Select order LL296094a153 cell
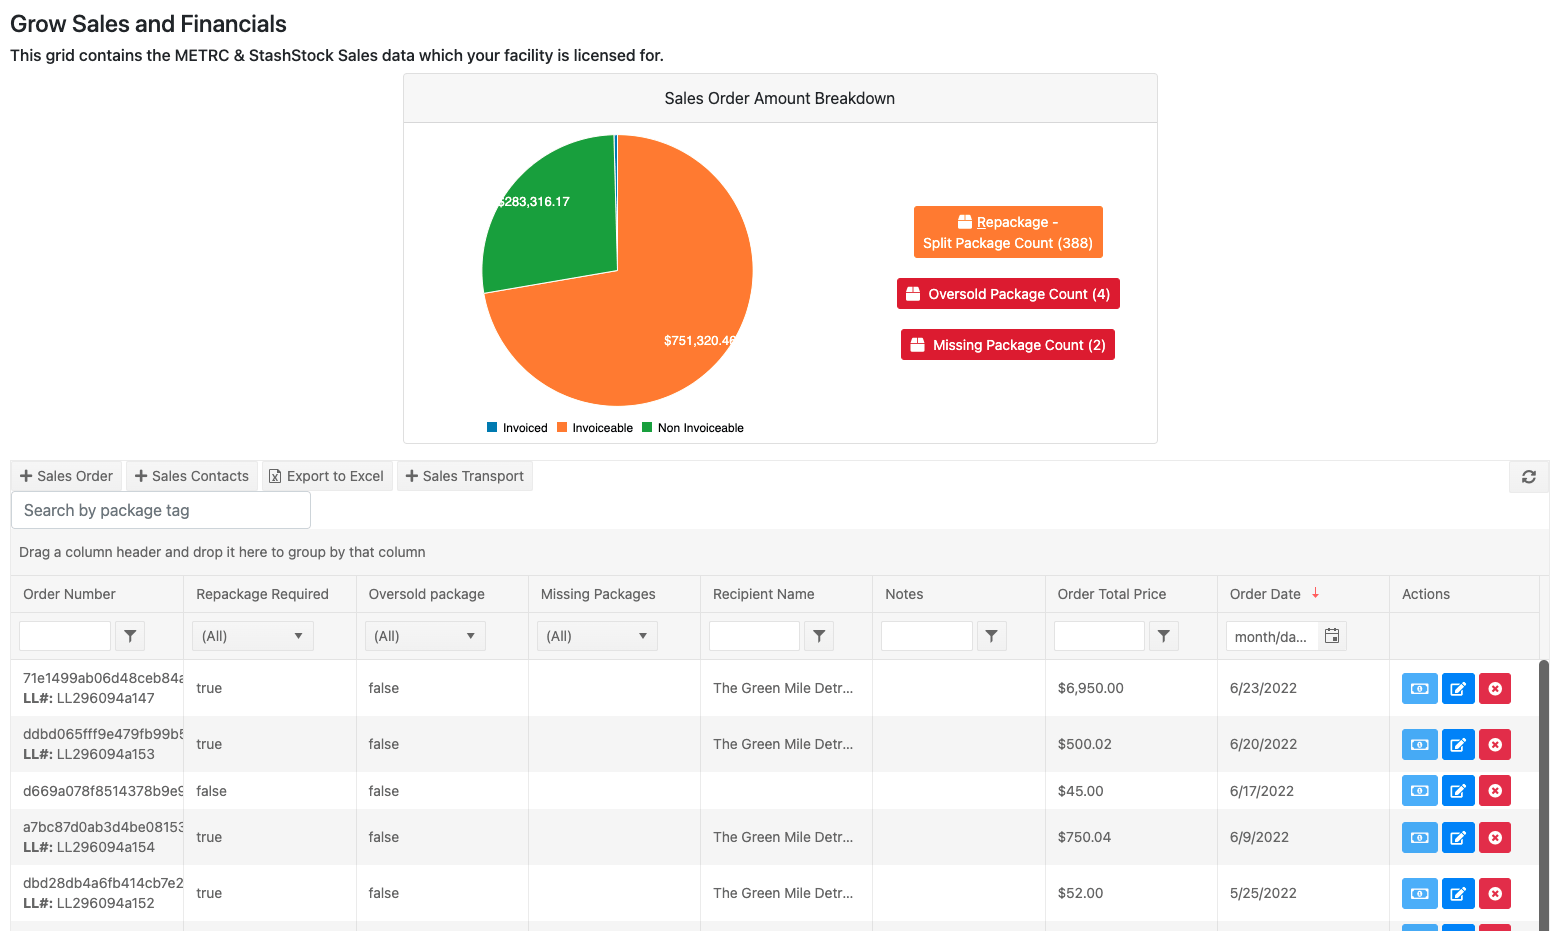Viewport: 1554px width, 931px height. [x=97, y=744]
